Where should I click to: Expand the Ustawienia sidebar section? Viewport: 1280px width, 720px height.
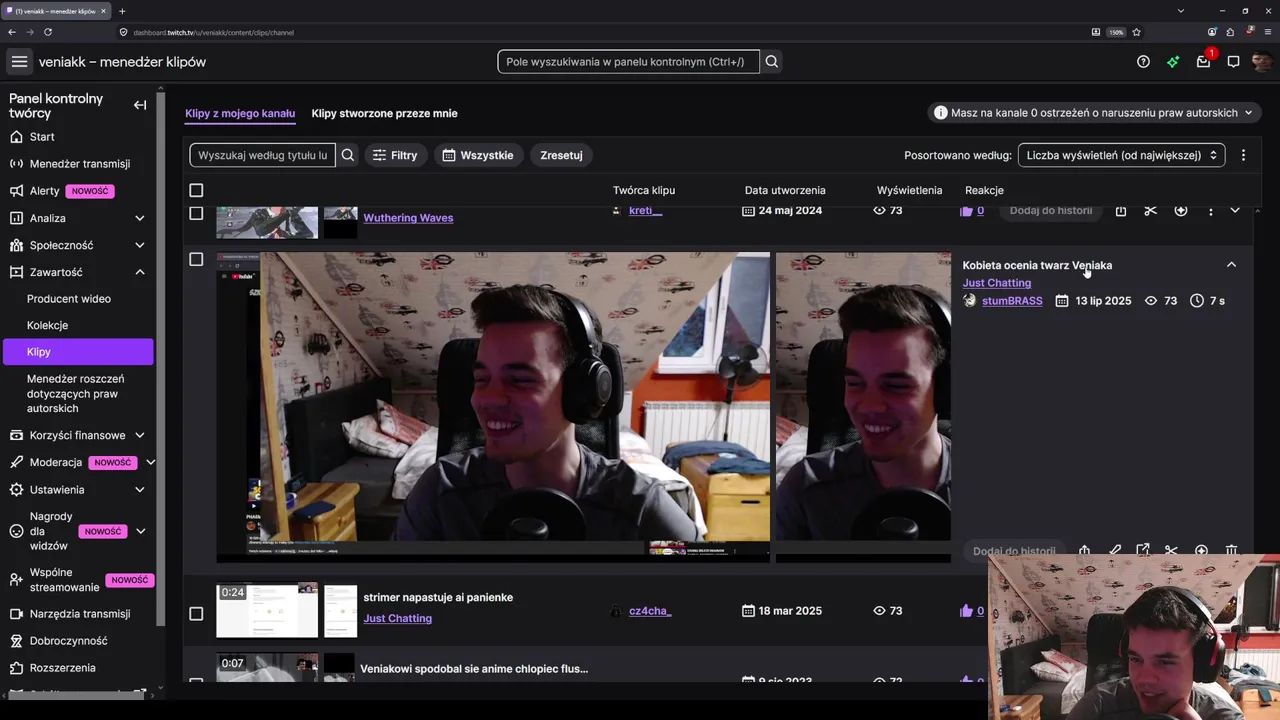pyautogui.click(x=140, y=490)
